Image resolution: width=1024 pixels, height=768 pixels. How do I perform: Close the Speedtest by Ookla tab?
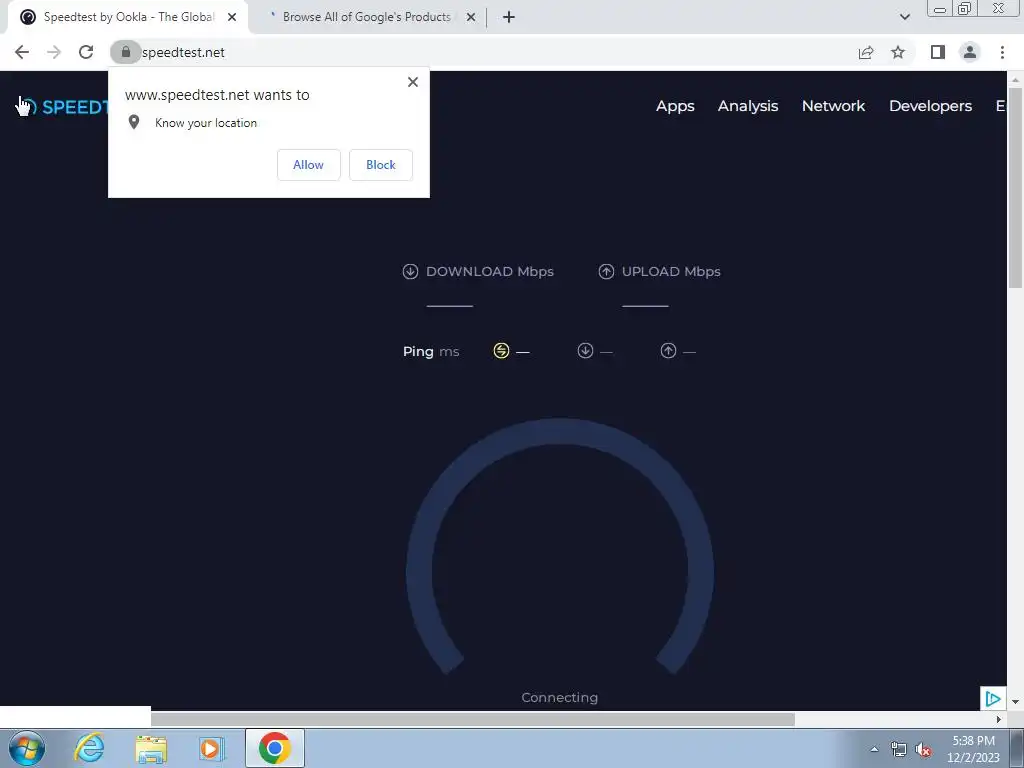pyautogui.click(x=232, y=17)
